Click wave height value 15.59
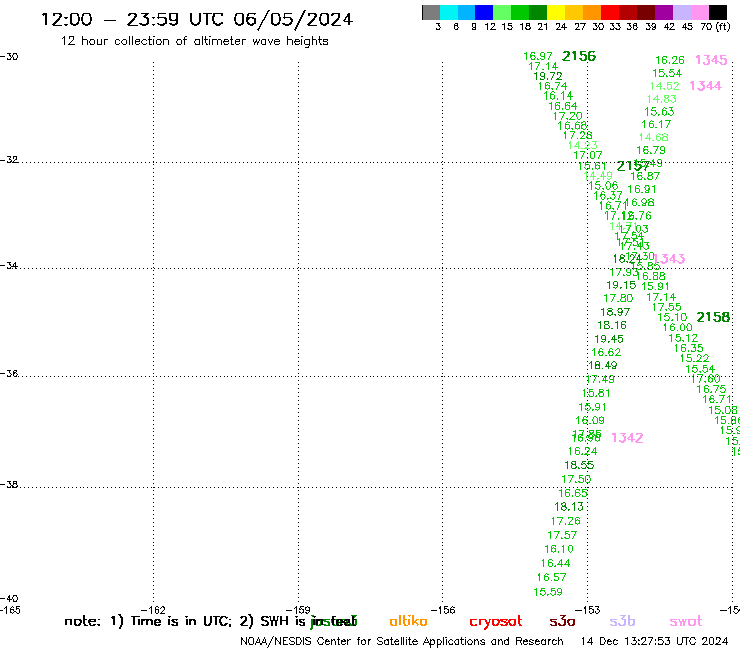This screenshot has height=650, width=740. (548, 592)
